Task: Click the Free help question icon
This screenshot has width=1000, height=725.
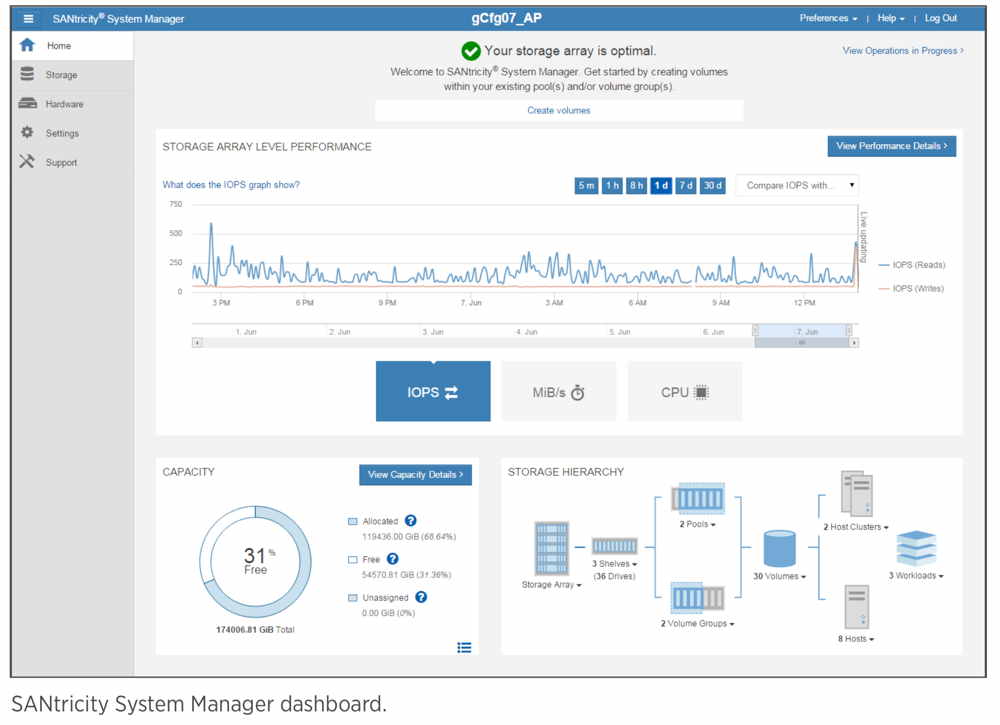Action: [x=393, y=559]
